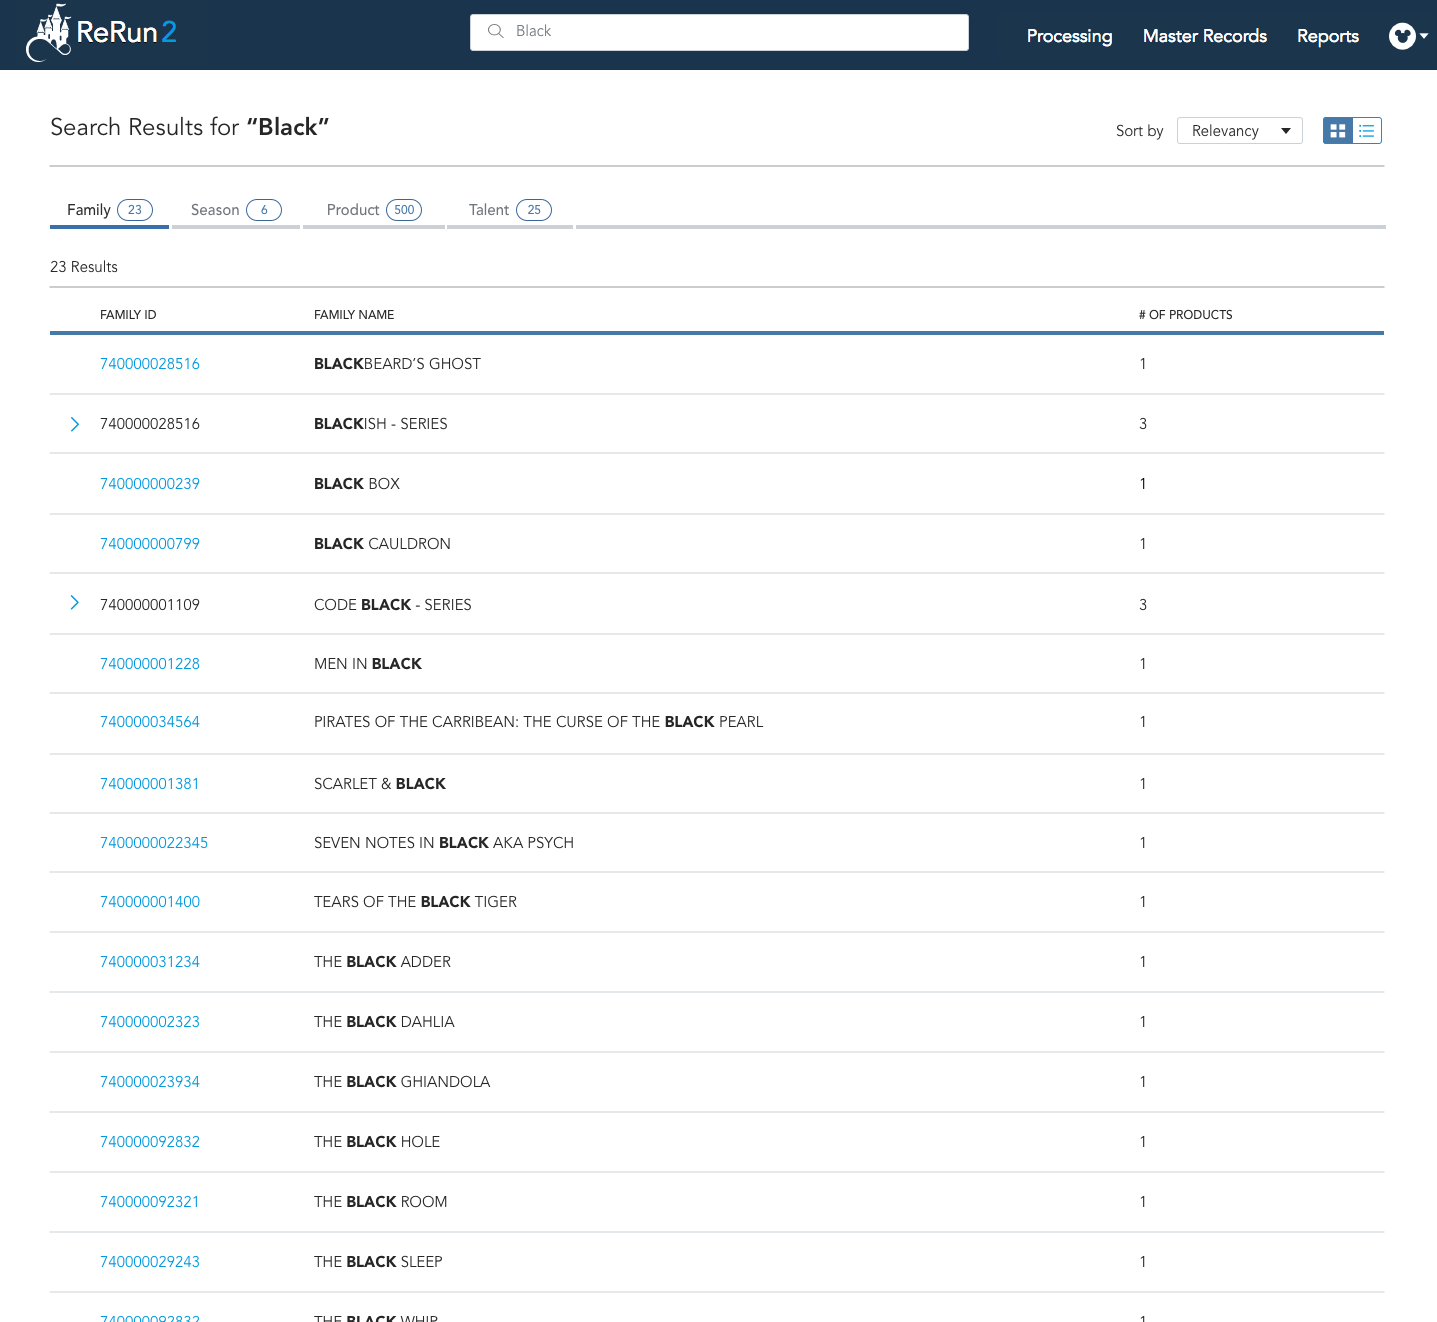
Task: Click ID 740000028516 in the BLACKISH row
Action: [150, 424]
